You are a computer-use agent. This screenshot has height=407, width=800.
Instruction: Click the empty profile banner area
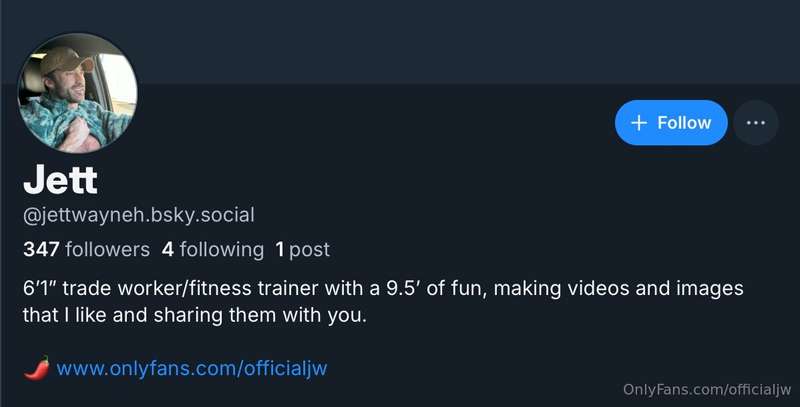click(459, 41)
